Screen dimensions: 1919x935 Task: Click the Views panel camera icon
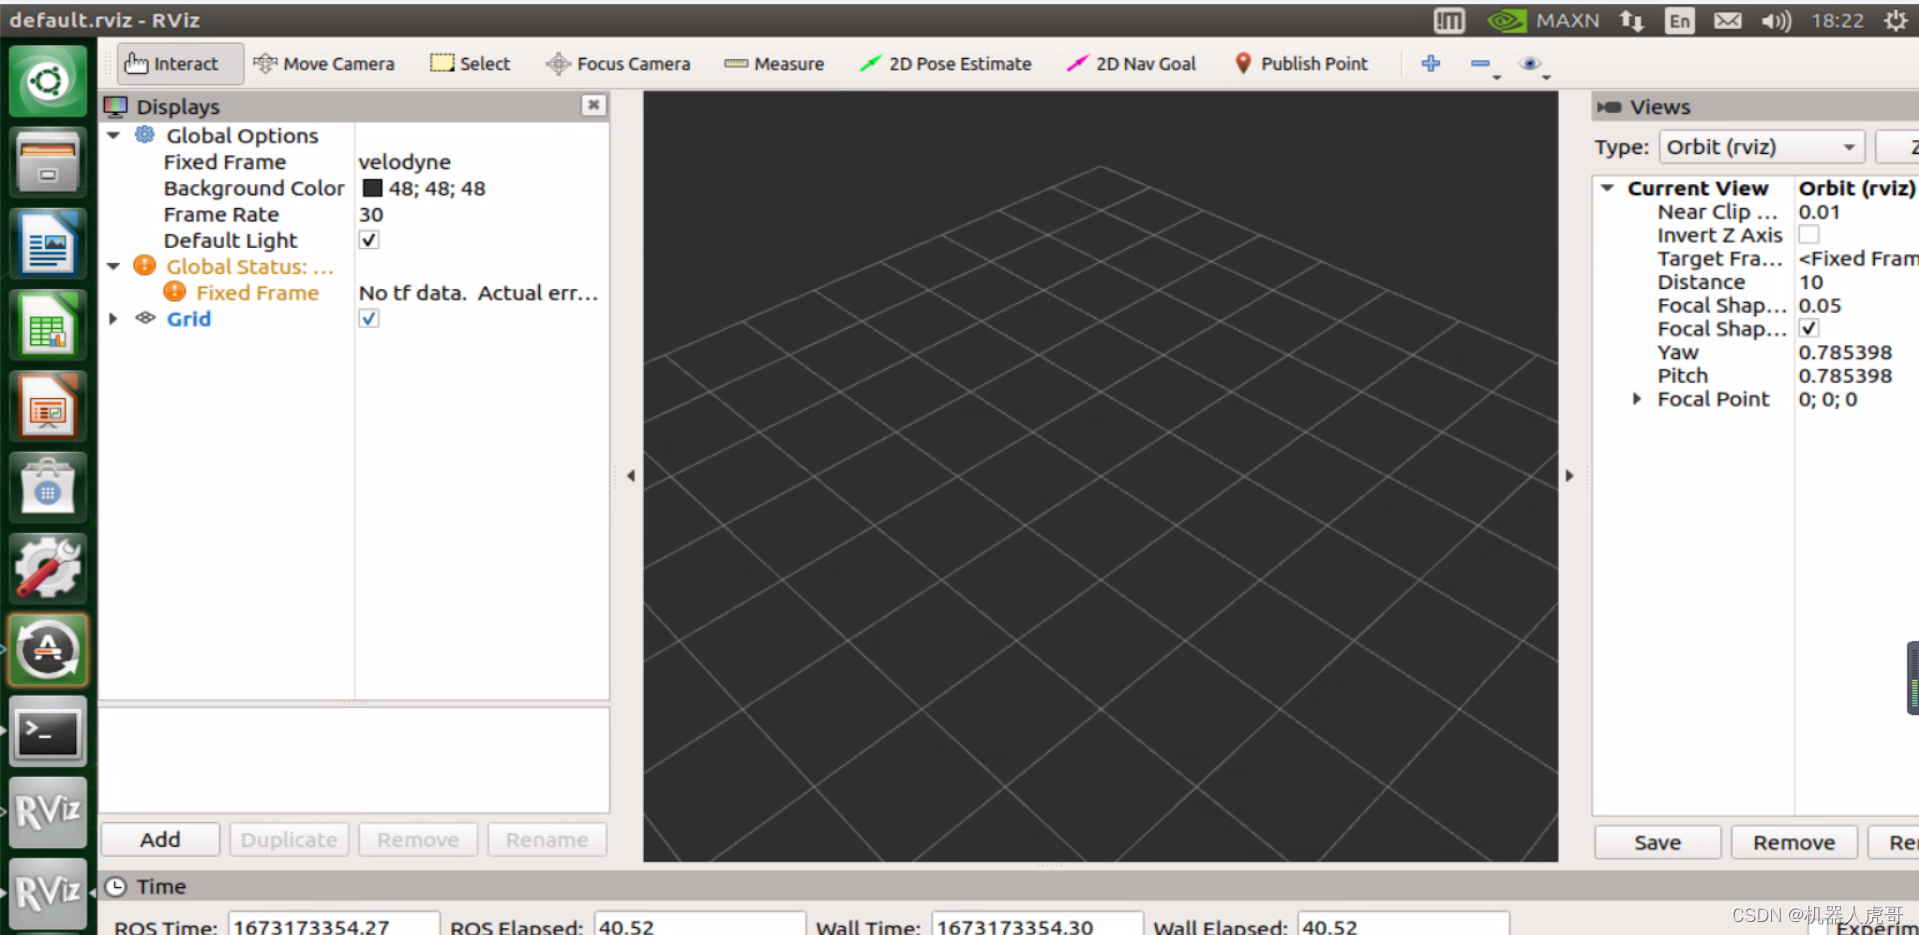click(1609, 107)
